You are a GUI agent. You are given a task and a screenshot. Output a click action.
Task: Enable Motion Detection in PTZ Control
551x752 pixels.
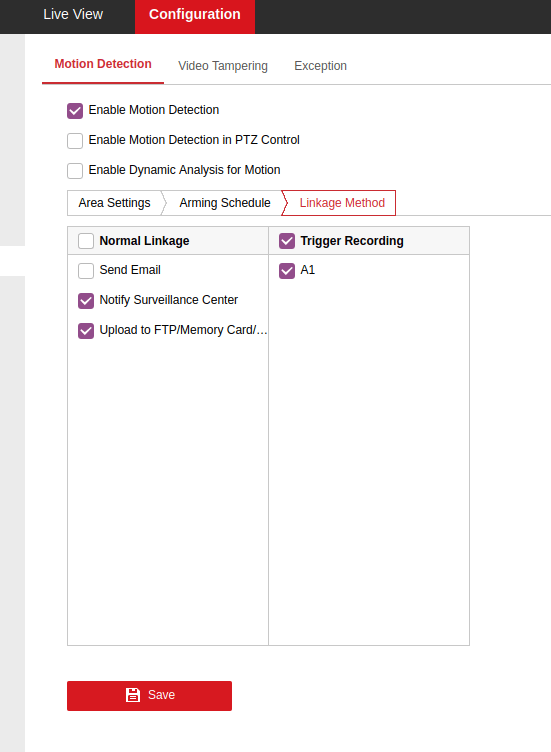(x=75, y=141)
